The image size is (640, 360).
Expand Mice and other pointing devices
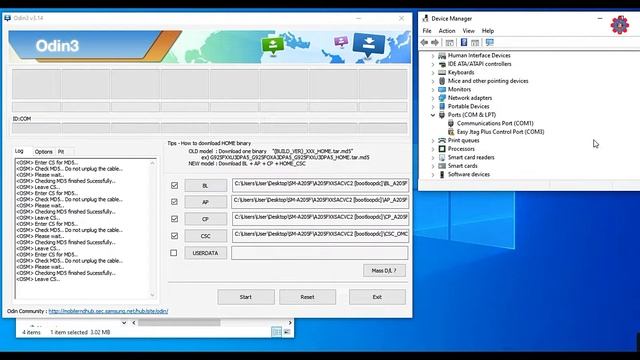click(x=433, y=81)
